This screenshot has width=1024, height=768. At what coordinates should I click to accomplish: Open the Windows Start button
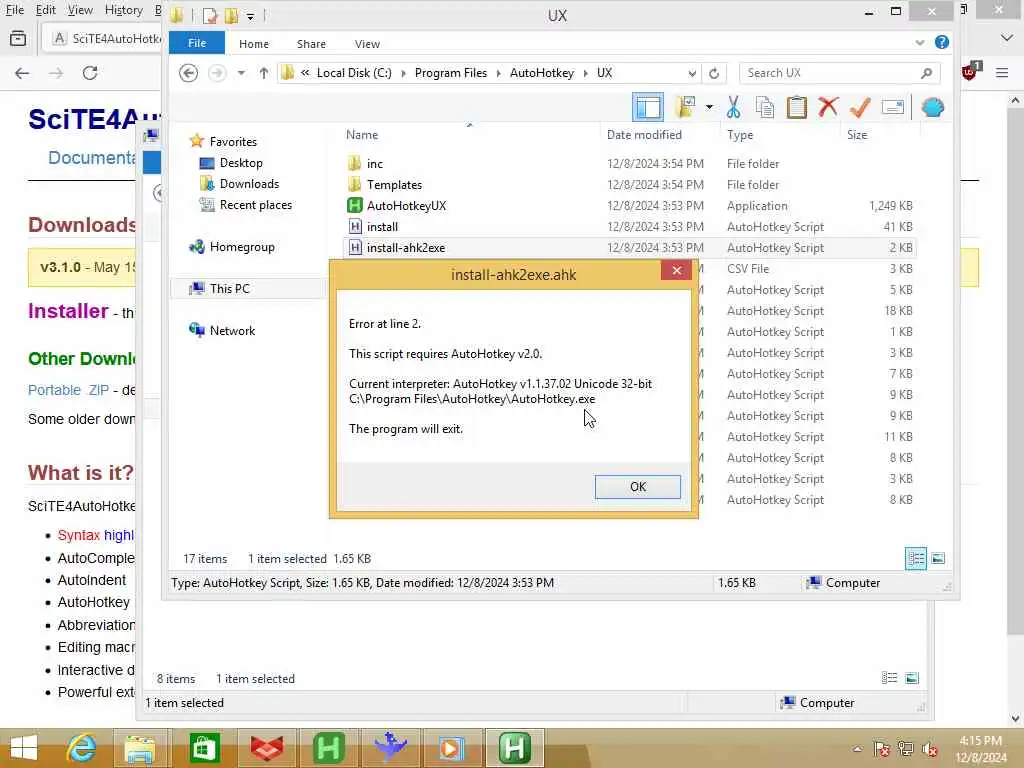(24, 748)
